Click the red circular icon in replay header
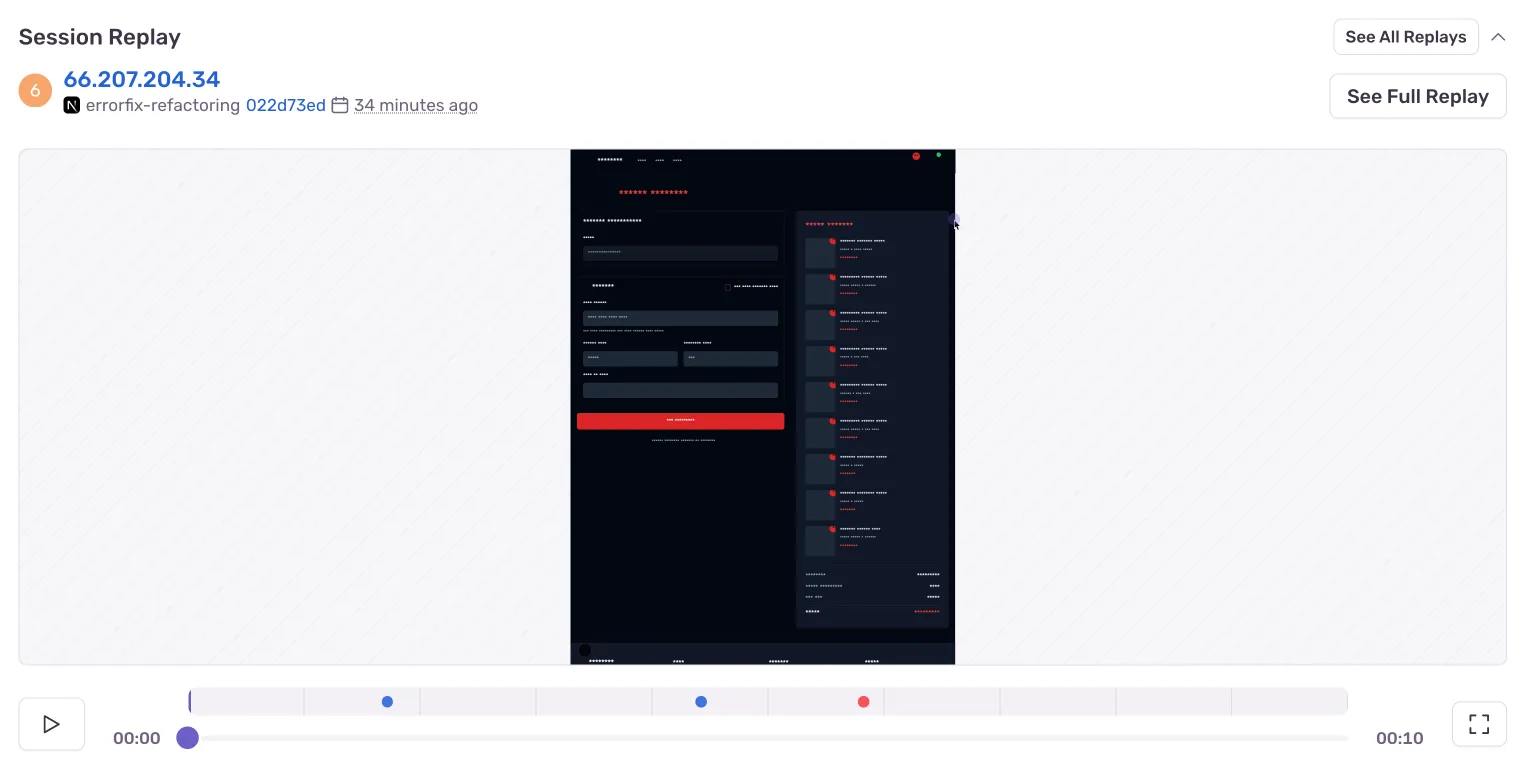The width and height of the screenshot is (1528, 782). pos(916,156)
